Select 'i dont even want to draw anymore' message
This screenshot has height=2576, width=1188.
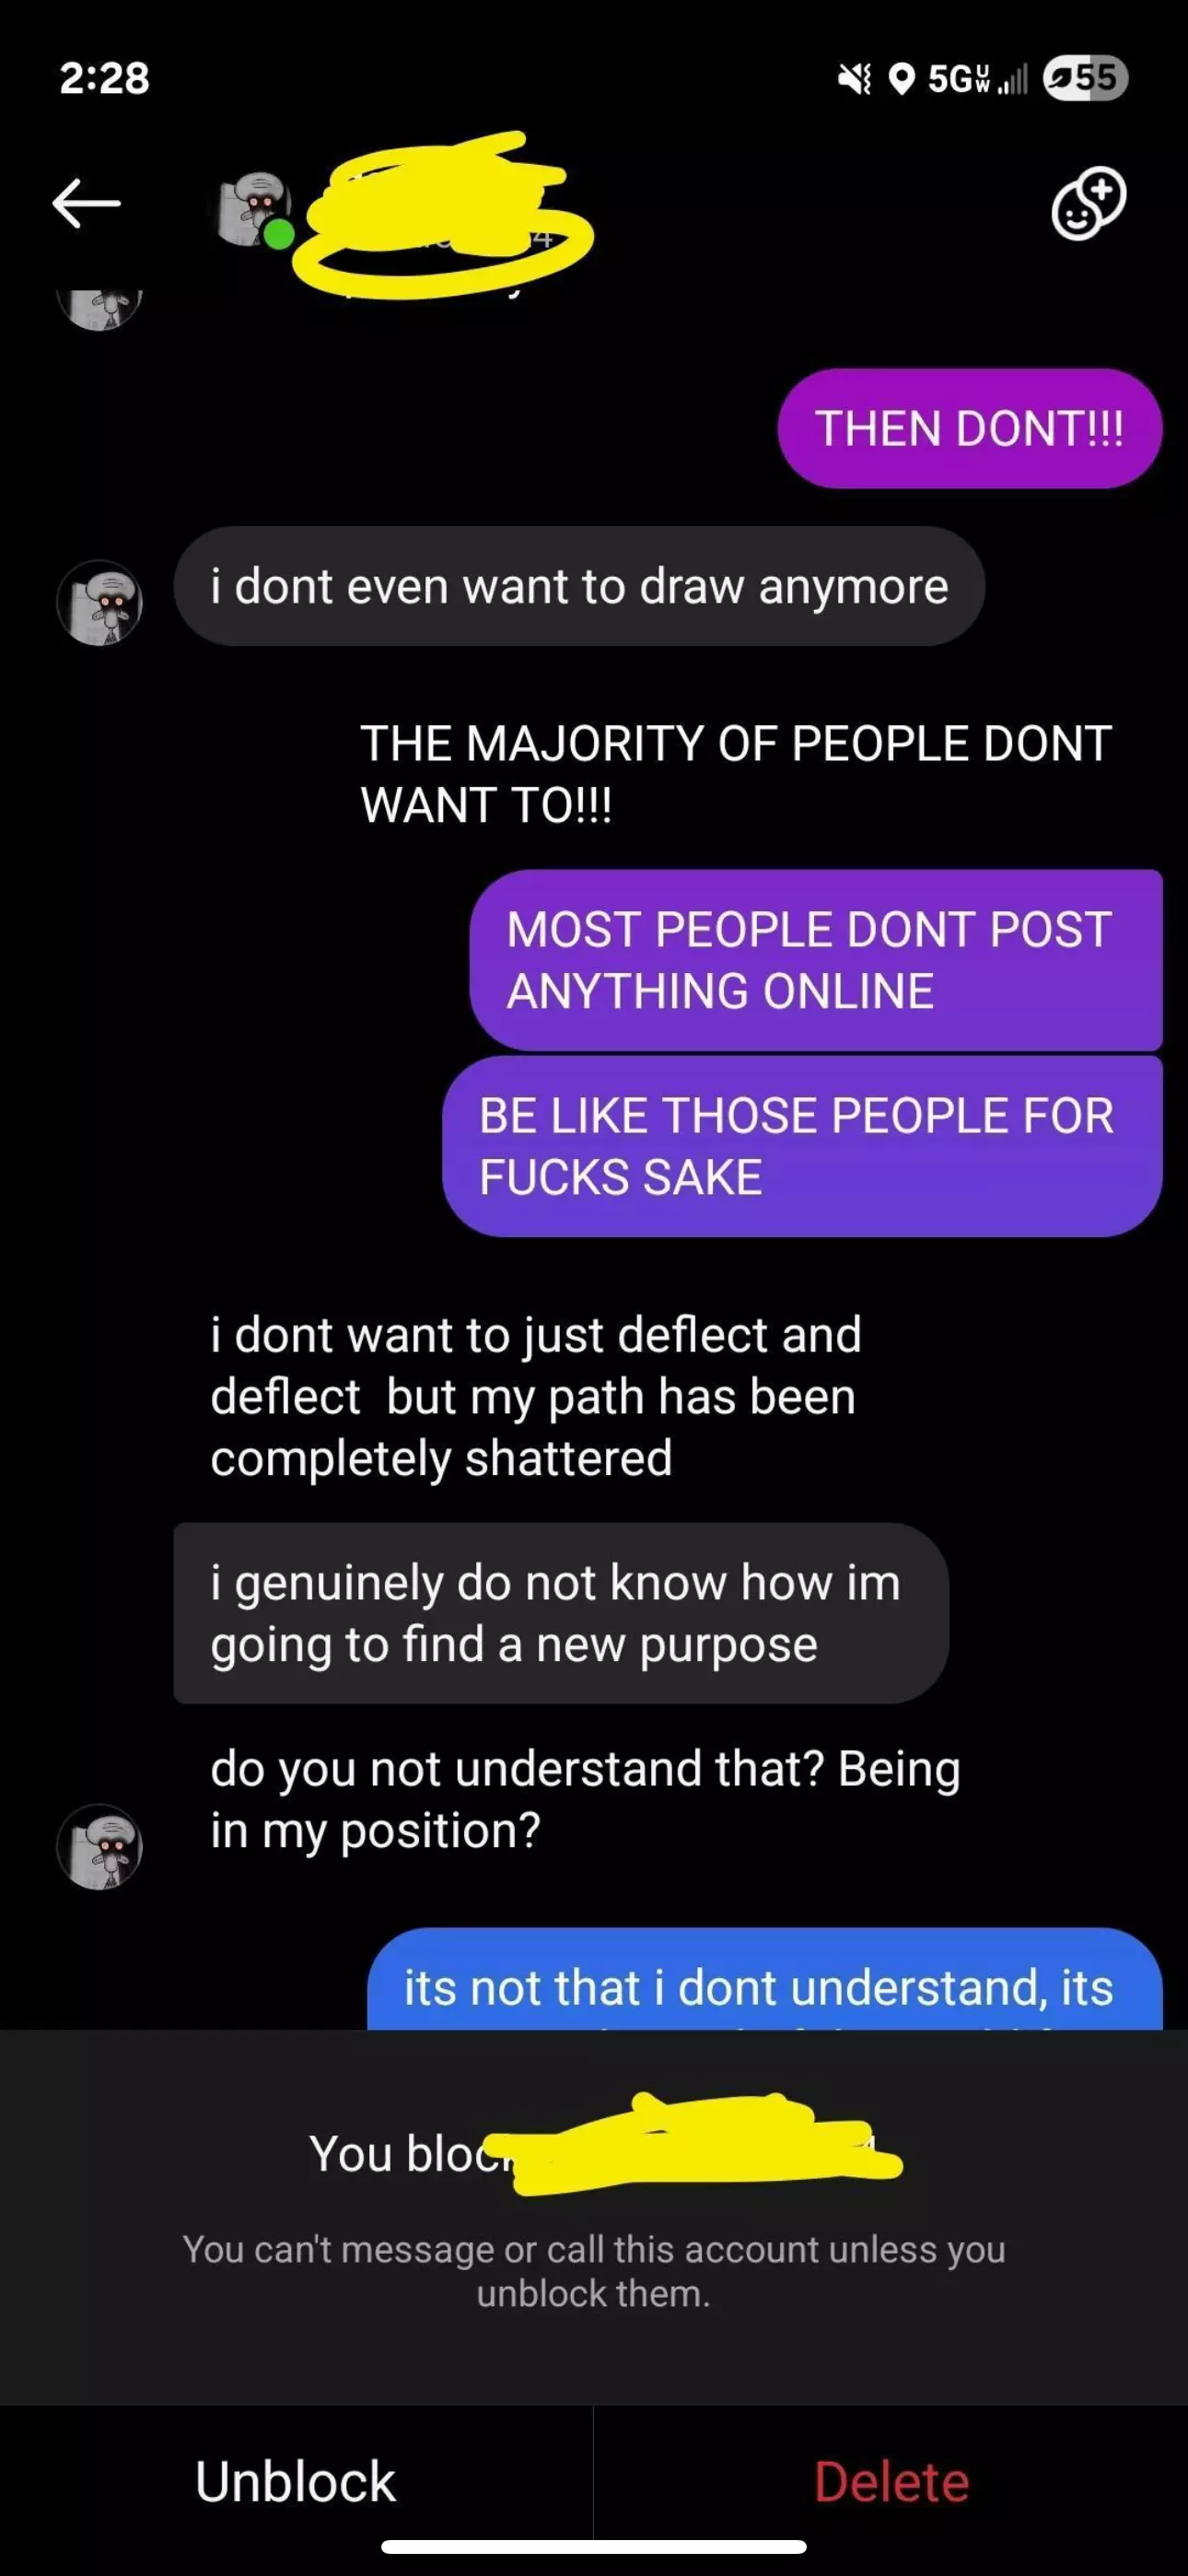pos(579,586)
